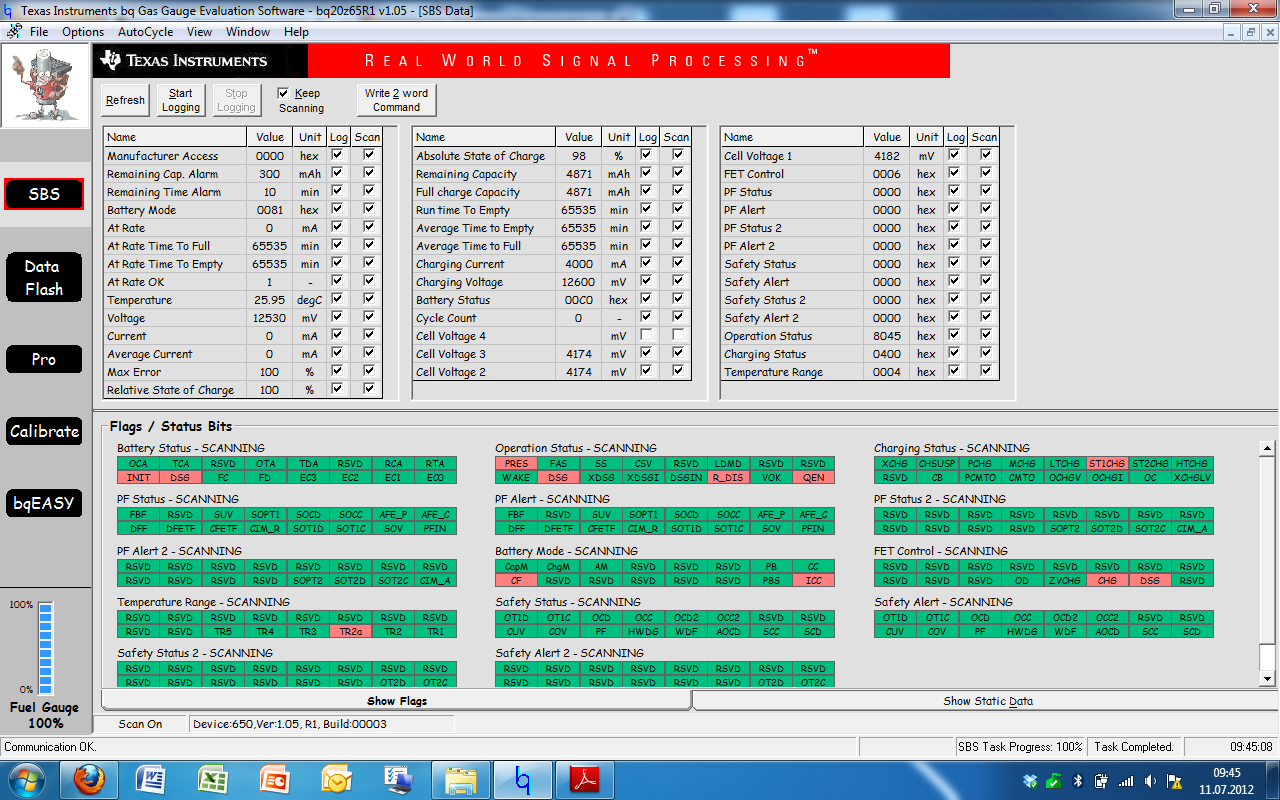Toggle Scan checkbox for FET Control row
Image resolution: width=1280 pixels, height=800 pixels.
point(986,173)
